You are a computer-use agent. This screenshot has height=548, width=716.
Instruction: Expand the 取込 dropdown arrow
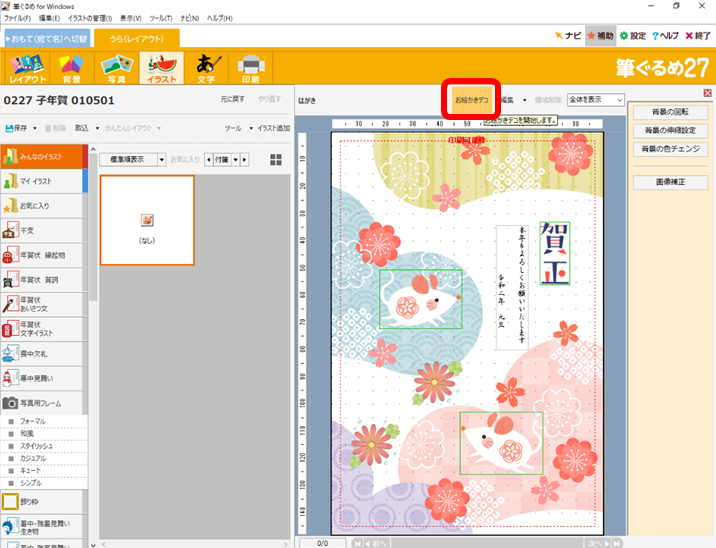pyautogui.click(x=97, y=128)
